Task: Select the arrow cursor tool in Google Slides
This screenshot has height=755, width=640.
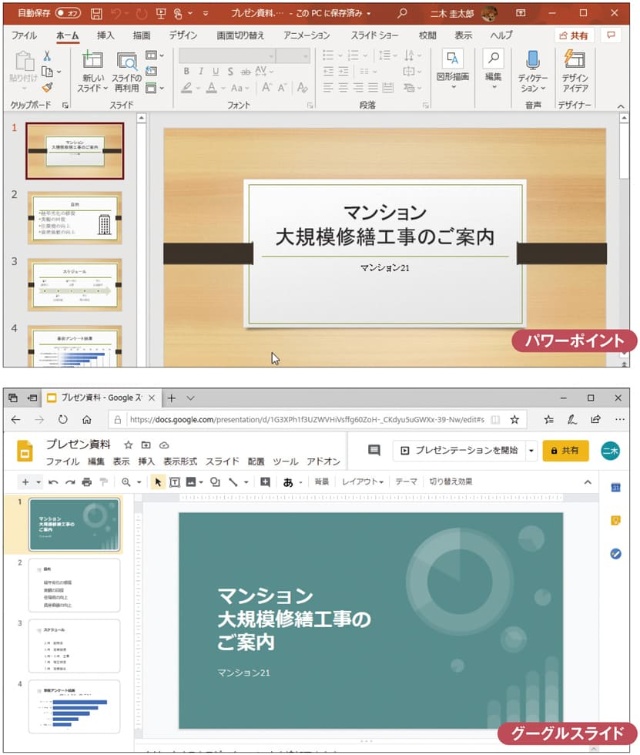Action: [x=157, y=482]
